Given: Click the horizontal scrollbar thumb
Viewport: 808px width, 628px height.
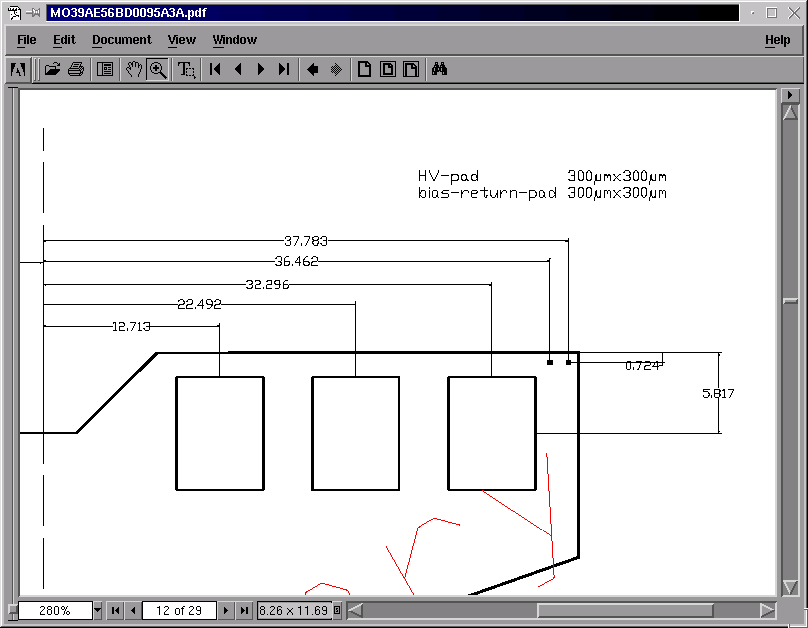Looking at the screenshot, I should click(x=625, y=610).
